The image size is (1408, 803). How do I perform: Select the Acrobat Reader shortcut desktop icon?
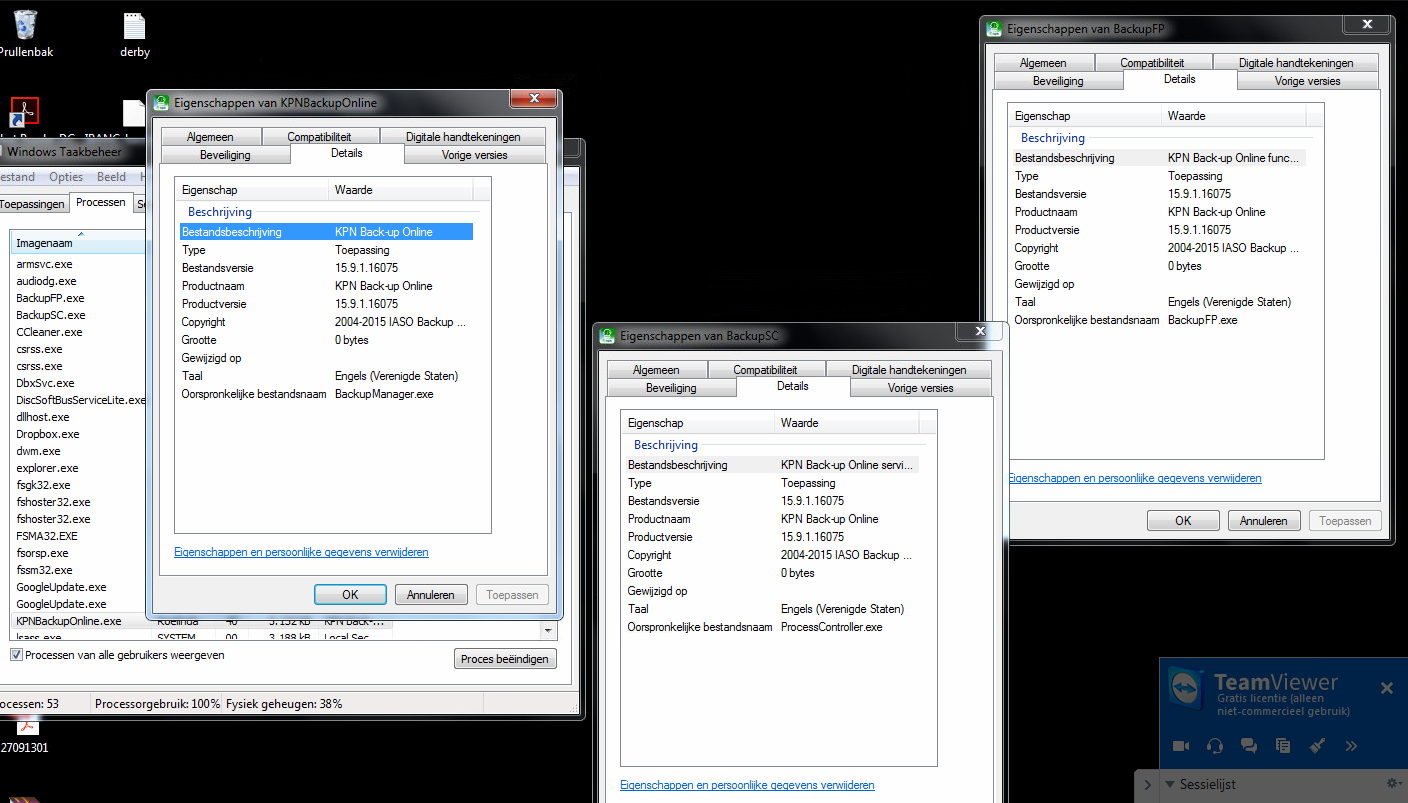click(25, 111)
